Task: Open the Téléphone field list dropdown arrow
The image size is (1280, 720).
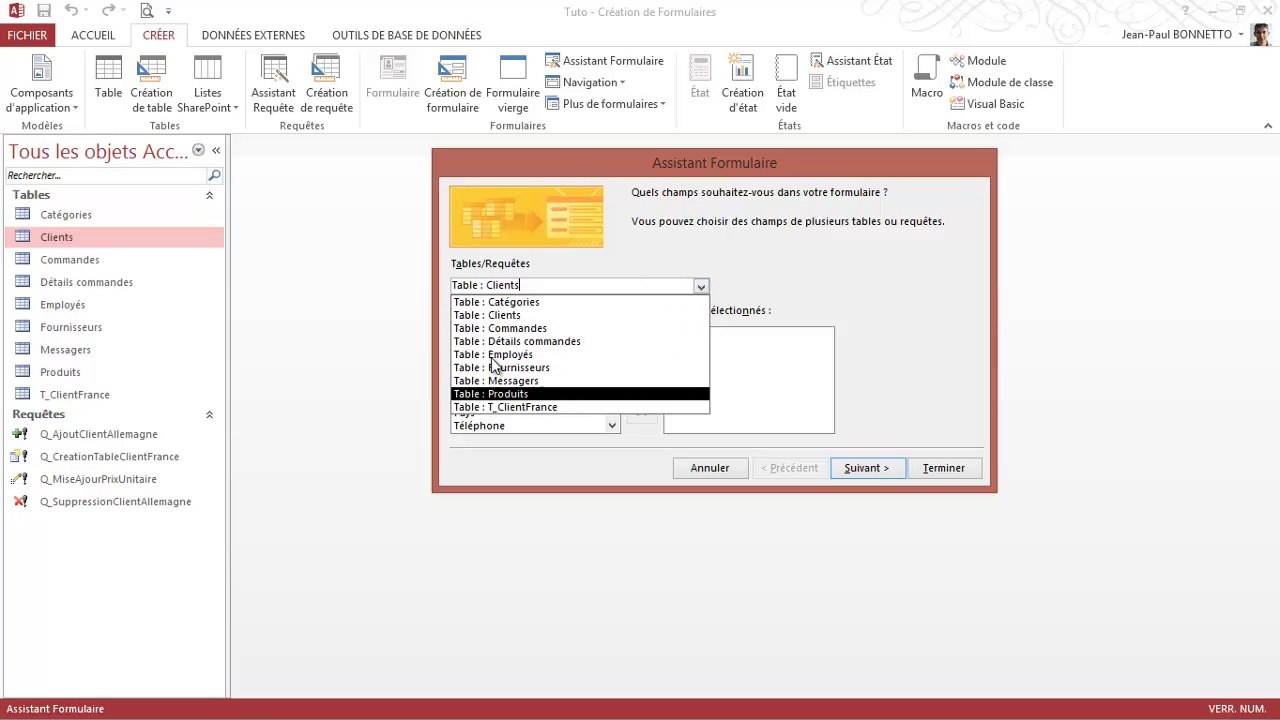Action: 612,425
